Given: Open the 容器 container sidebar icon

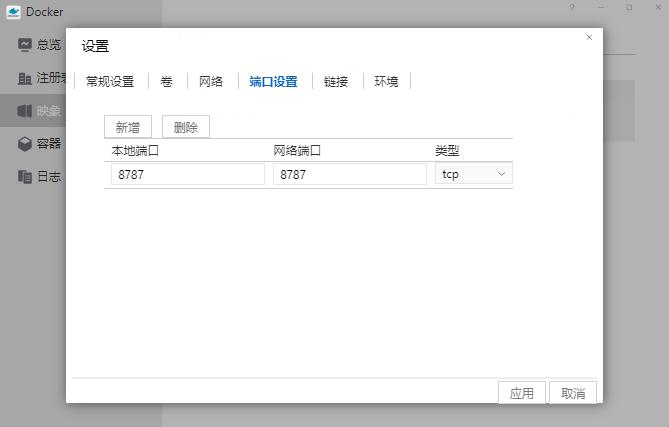Looking at the screenshot, I should (x=25, y=144).
